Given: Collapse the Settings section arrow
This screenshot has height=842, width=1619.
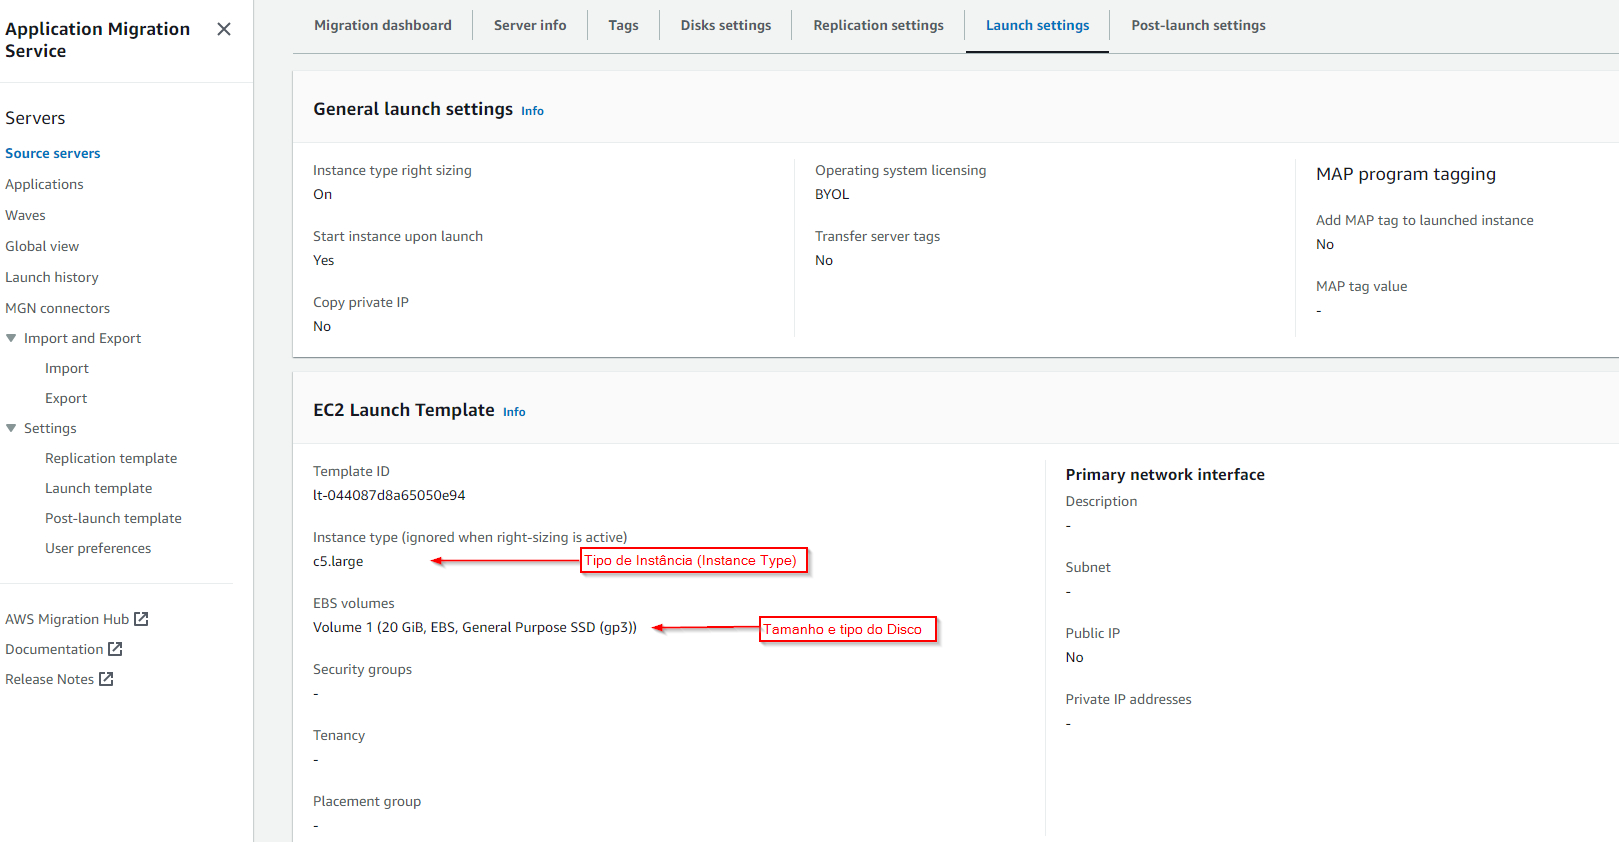Looking at the screenshot, I should [x=11, y=428].
